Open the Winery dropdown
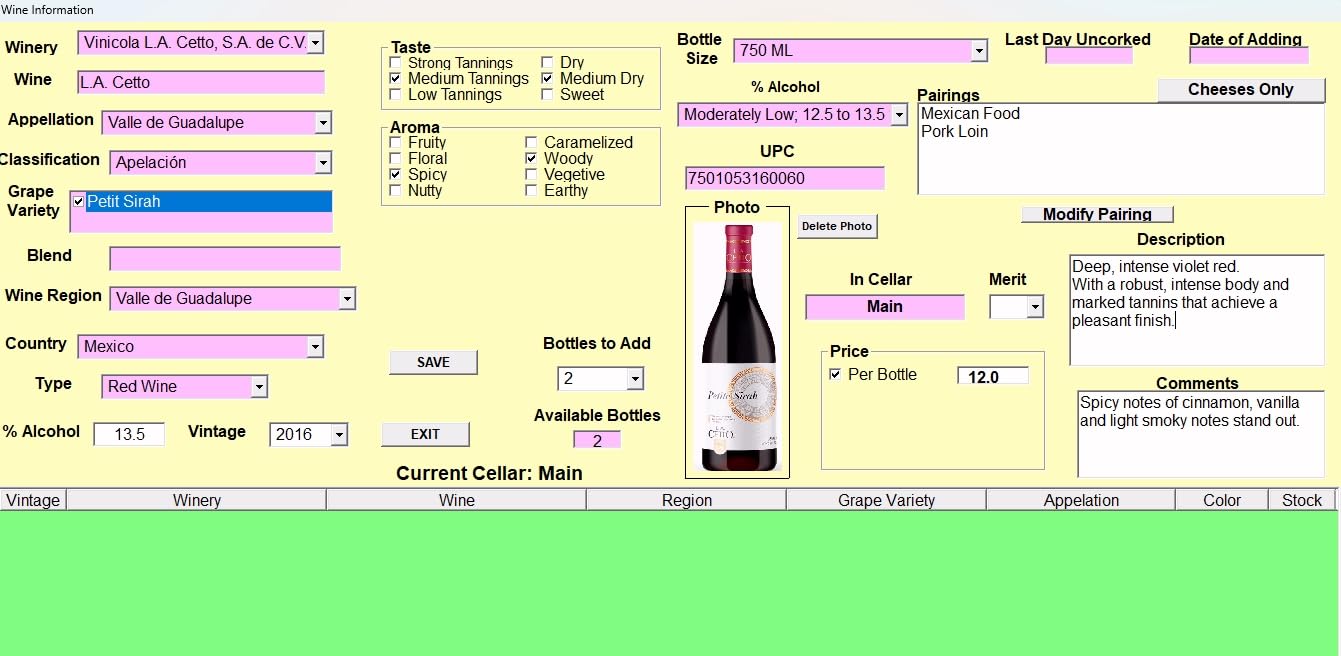 315,43
